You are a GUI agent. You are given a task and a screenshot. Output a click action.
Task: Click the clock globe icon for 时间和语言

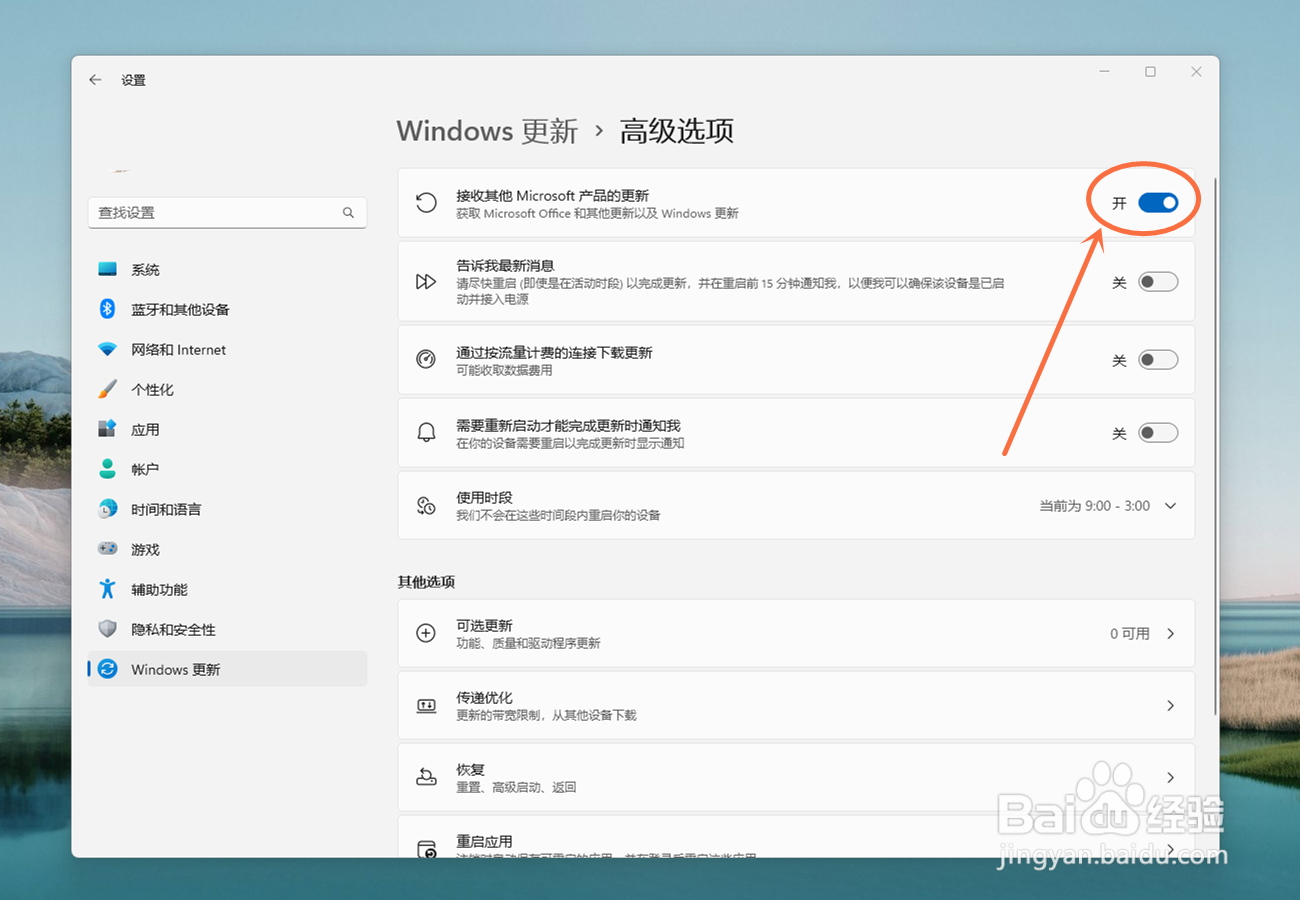point(108,509)
